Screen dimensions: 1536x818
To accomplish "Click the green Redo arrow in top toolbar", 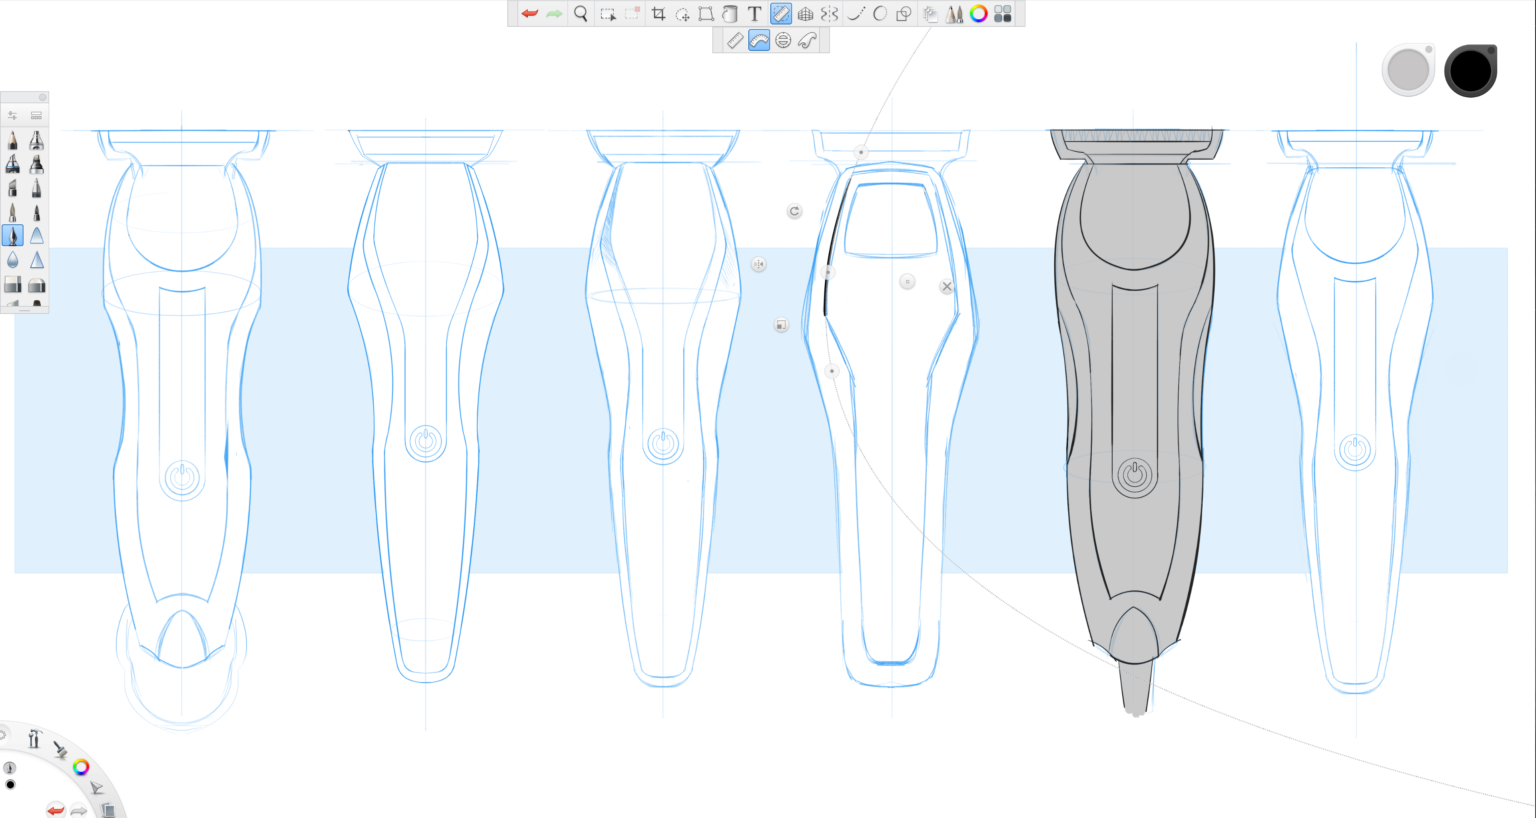I will (554, 14).
